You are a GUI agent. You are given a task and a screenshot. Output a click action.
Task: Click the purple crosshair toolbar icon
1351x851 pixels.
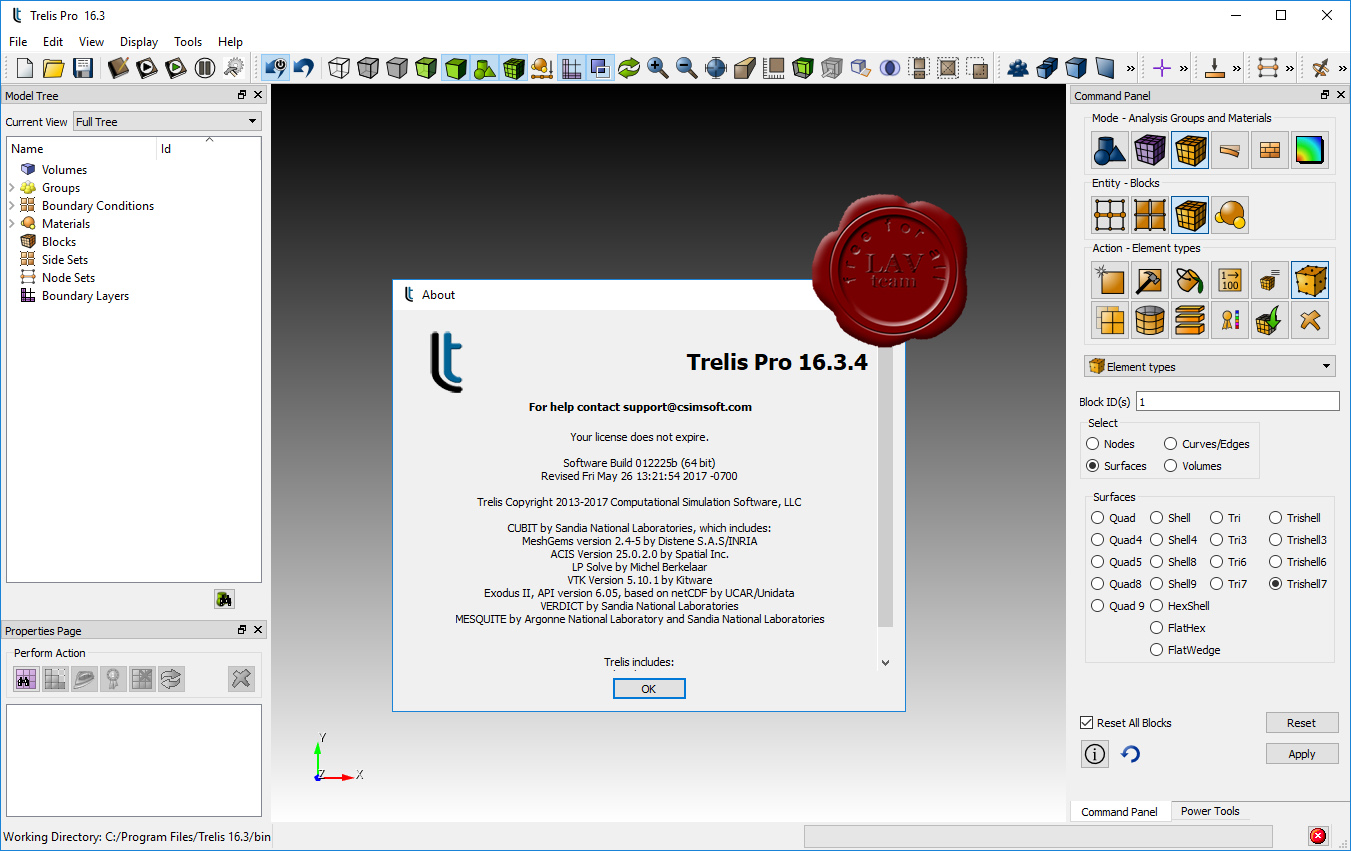coord(1161,68)
